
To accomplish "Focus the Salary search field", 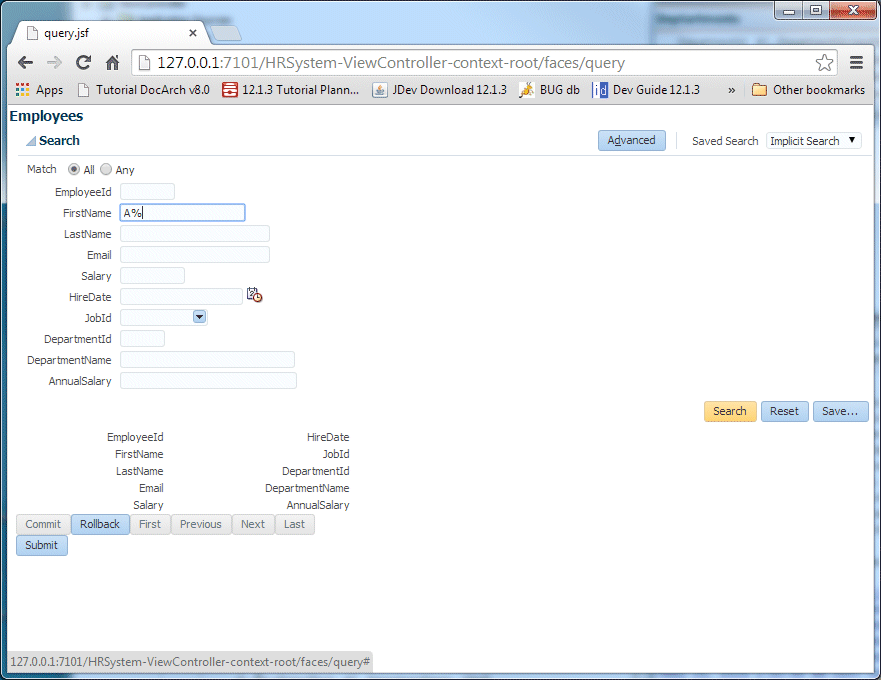I will pos(152,275).
